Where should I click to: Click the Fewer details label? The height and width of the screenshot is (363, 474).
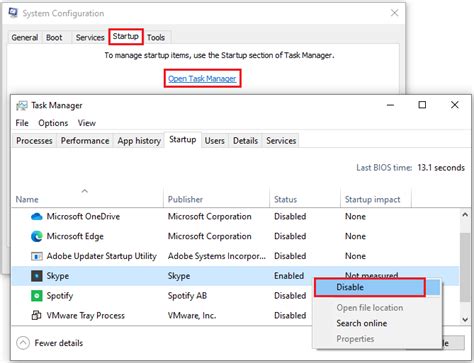(x=59, y=343)
